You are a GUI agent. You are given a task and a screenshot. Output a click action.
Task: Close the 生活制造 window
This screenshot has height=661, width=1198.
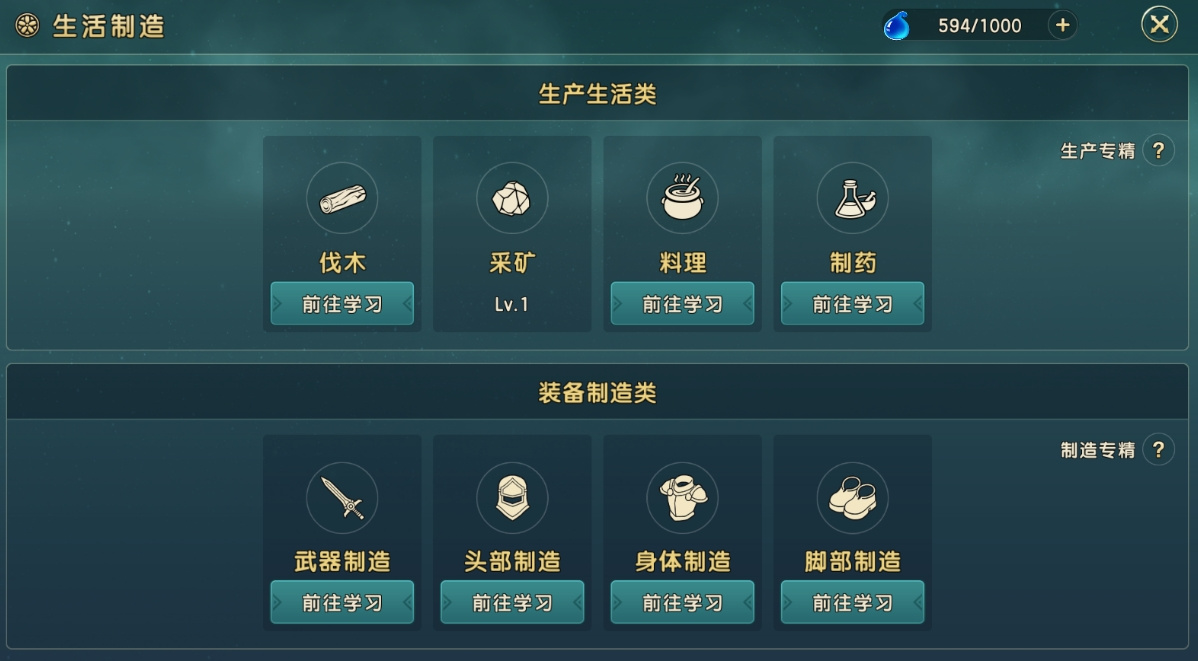click(1159, 24)
